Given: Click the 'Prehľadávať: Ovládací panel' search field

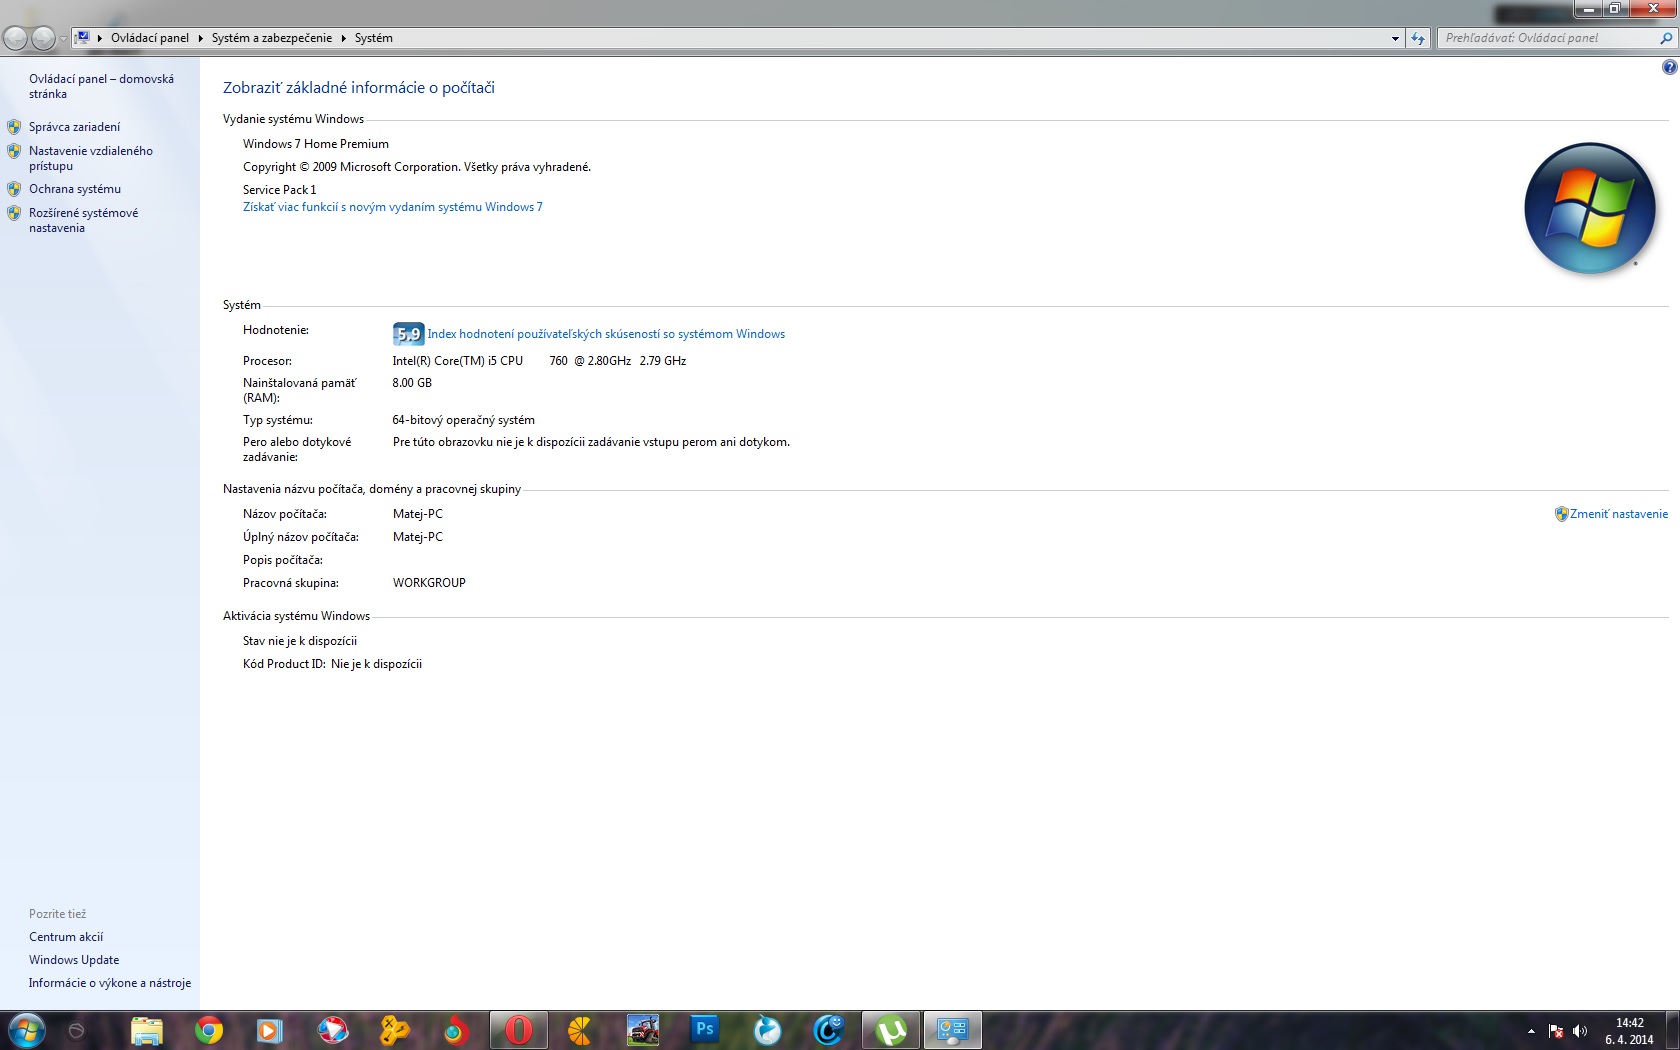Looking at the screenshot, I should (1549, 38).
